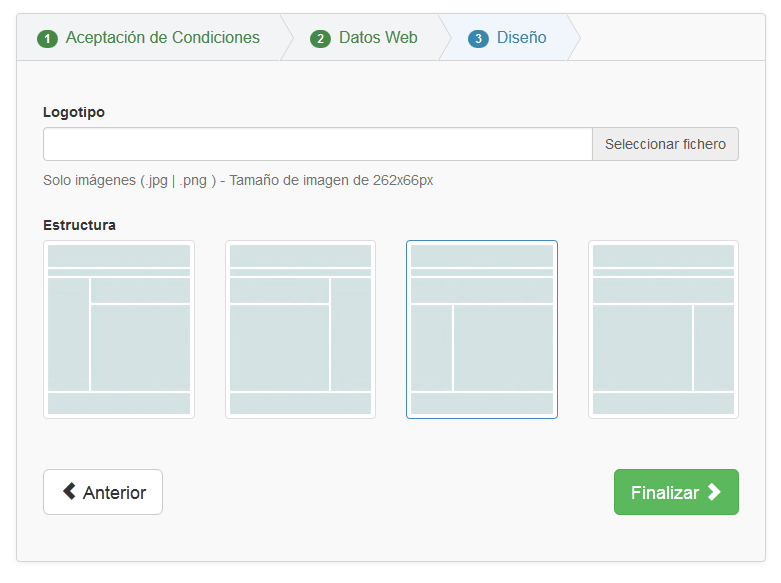Go to the Datos Web step
Viewport: 781px width, 583px height.
(378, 38)
